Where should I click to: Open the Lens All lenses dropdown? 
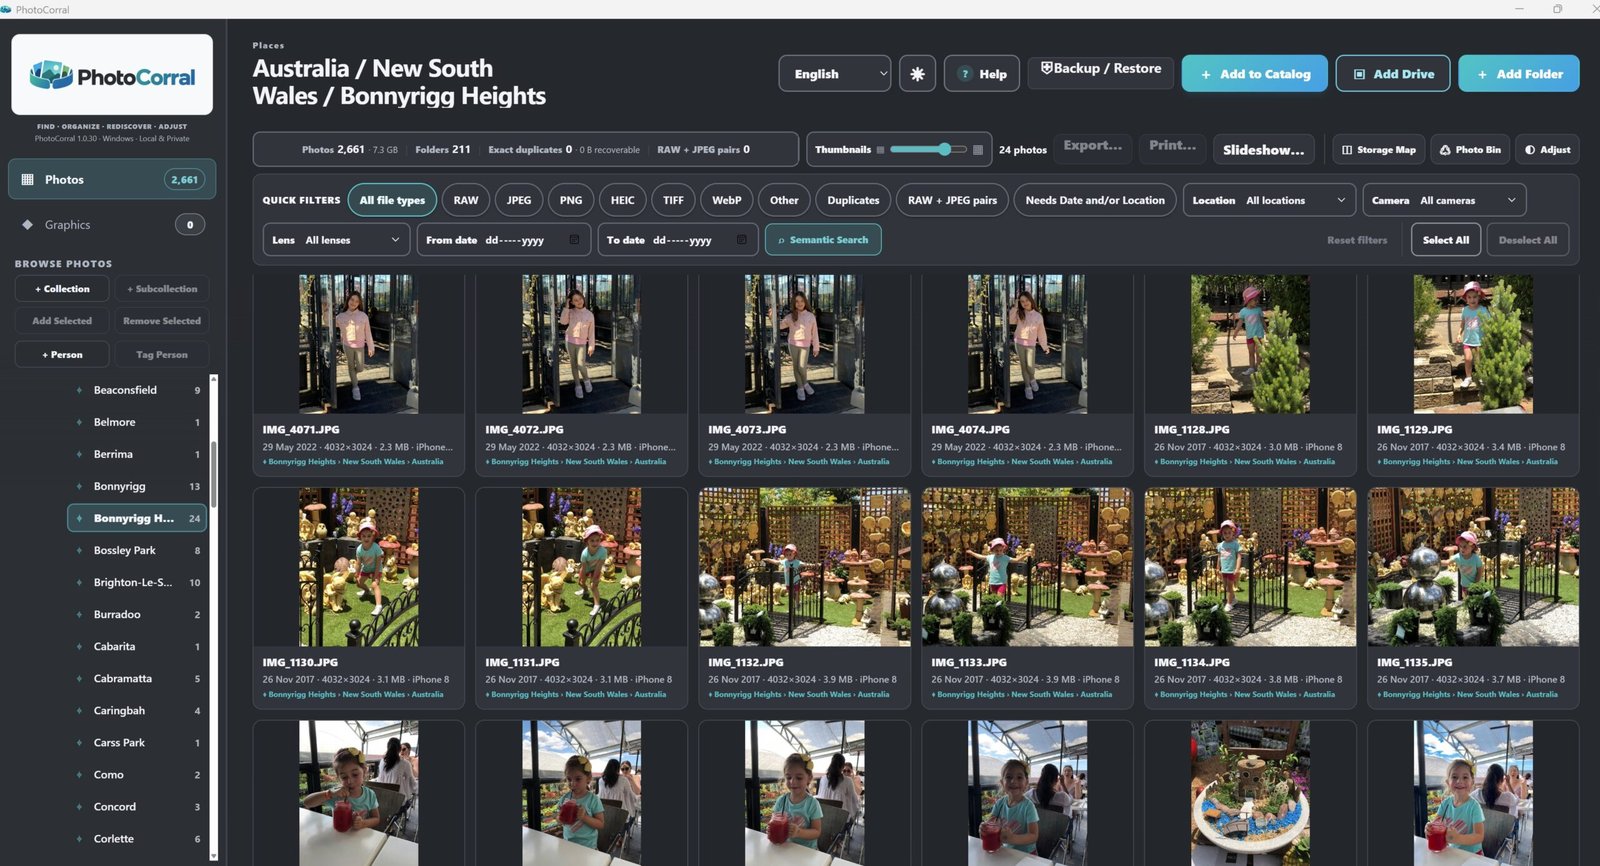pyautogui.click(x=337, y=240)
